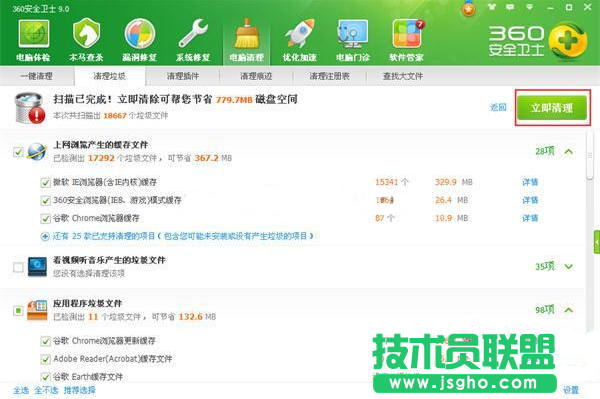Click the 返回 link
The height and width of the screenshot is (399, 600).
pos(498,107)
